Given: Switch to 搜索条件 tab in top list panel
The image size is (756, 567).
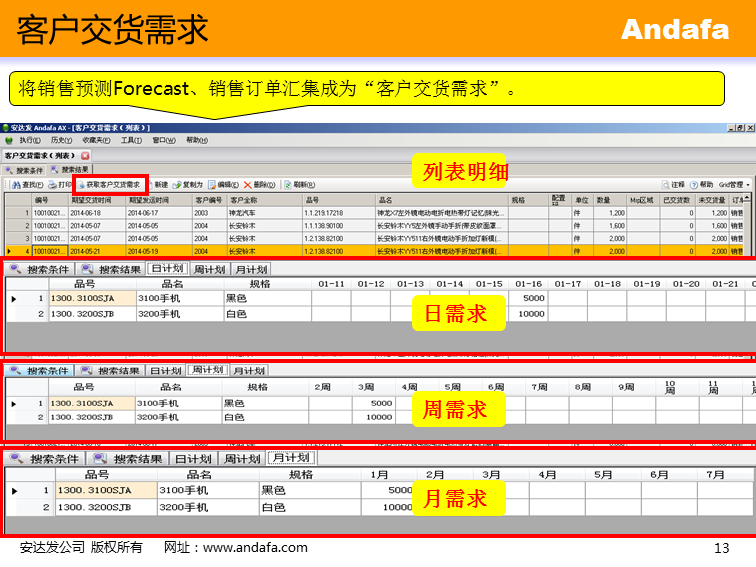Looking at the screenshot, I should [24, 170].
